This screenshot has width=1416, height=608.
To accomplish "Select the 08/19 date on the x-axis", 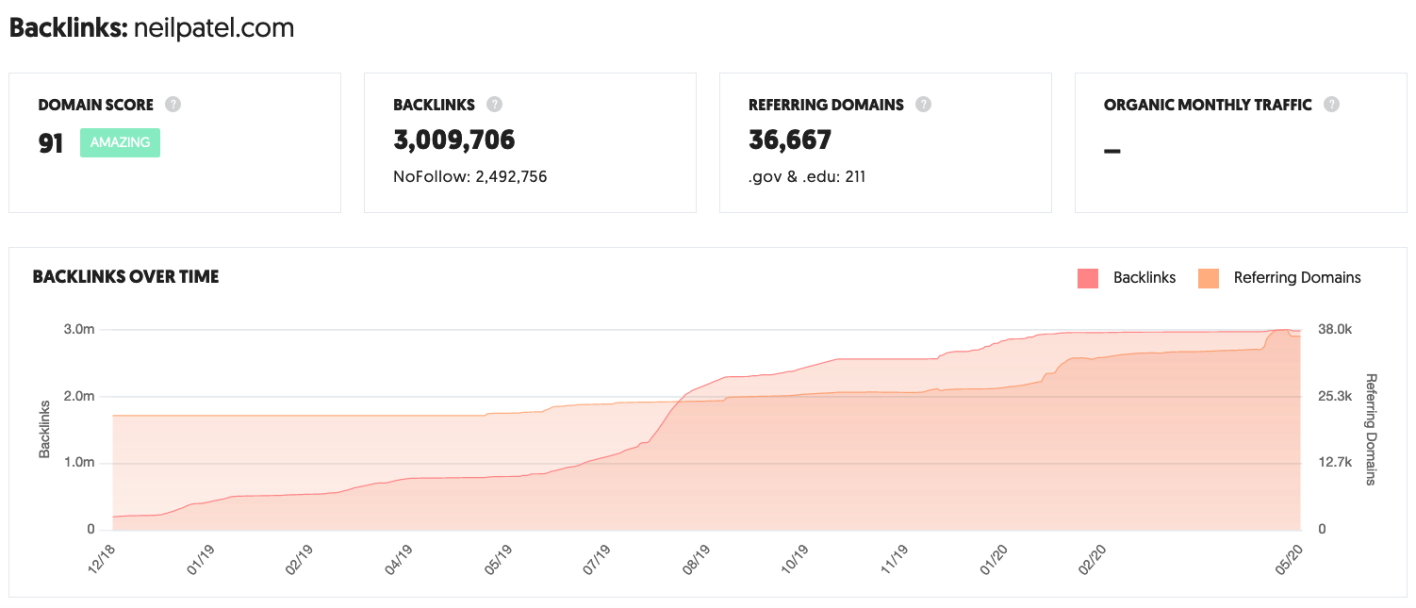I will pos(698,558).
